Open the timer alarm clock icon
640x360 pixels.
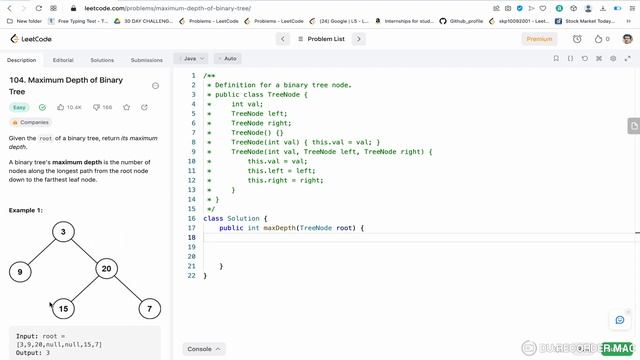(577, 39)
